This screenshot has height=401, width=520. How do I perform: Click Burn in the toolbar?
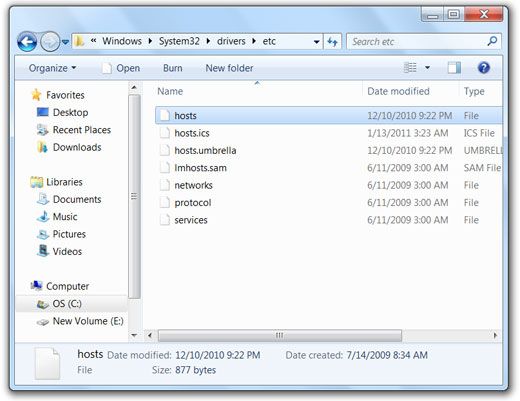coord(172,68)
